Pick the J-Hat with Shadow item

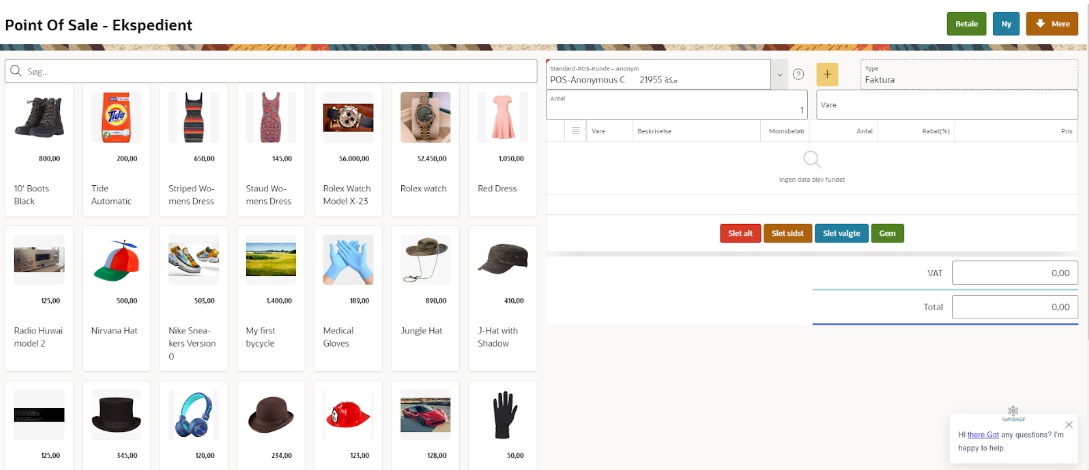pos(503,299)
